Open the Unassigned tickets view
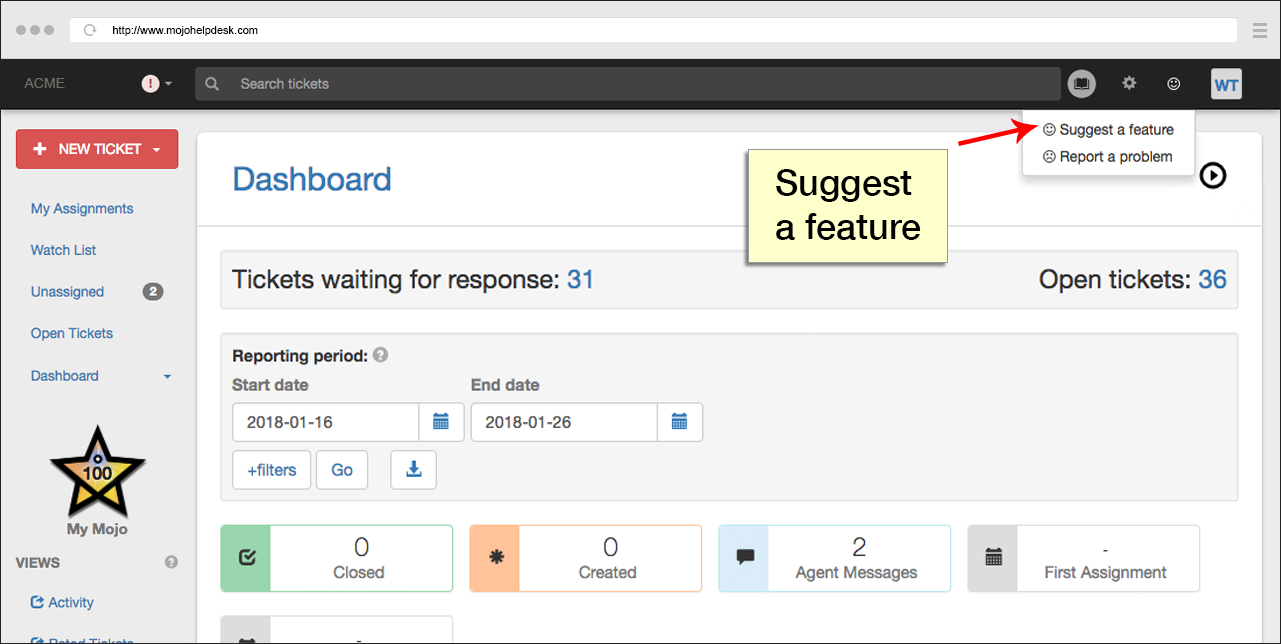Image resolution: width=1281 pixels, height=644 pixels. (67, 291)
